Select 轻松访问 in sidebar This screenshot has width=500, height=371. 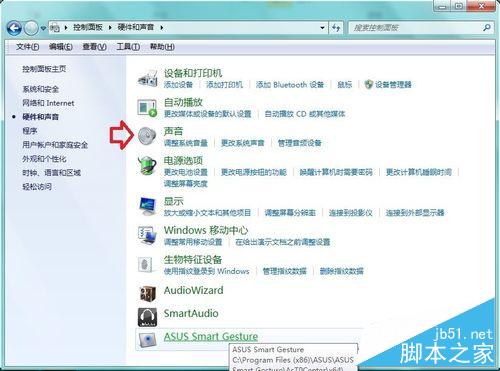[37, 187]
